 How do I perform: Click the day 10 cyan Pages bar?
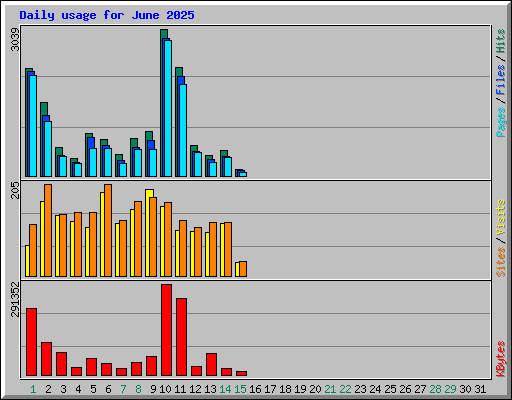168,108
